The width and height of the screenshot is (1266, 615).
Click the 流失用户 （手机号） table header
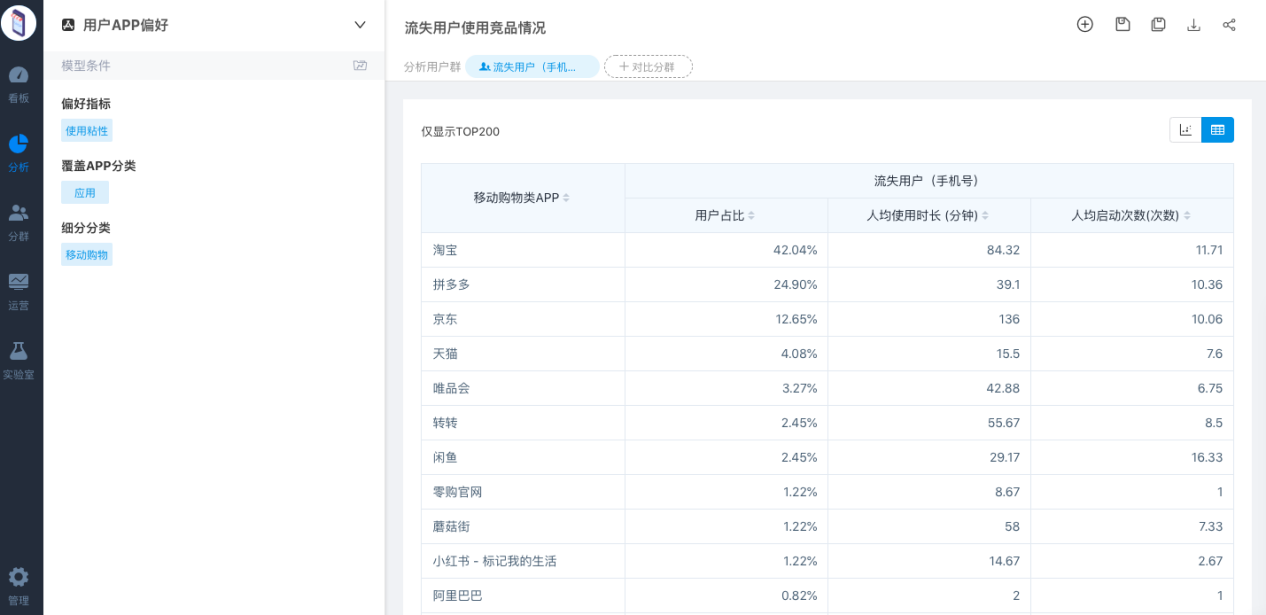[929, 181]
